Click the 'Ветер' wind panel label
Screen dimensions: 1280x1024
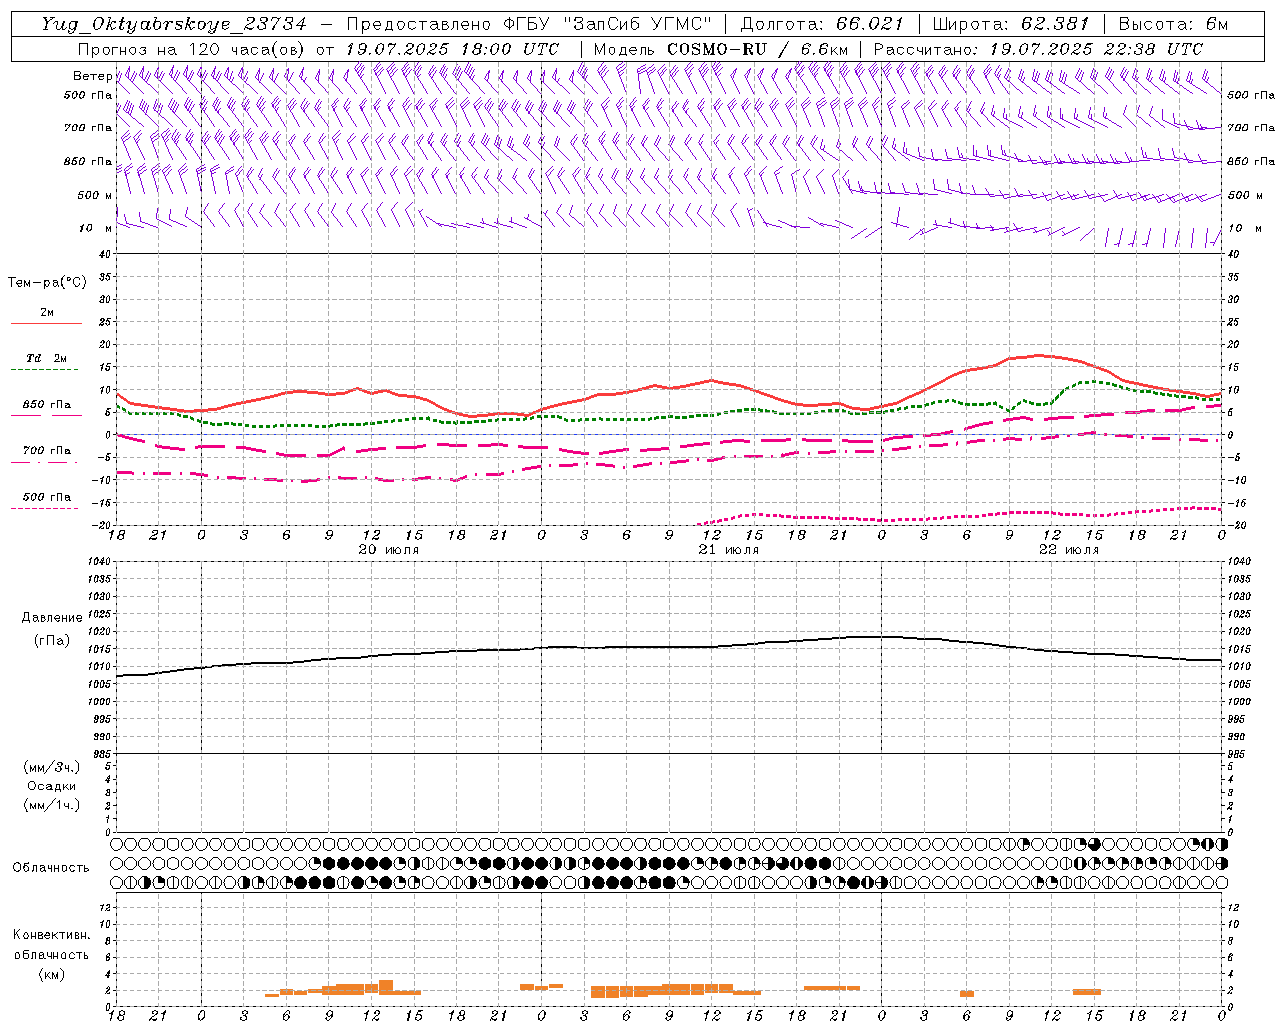93,76
